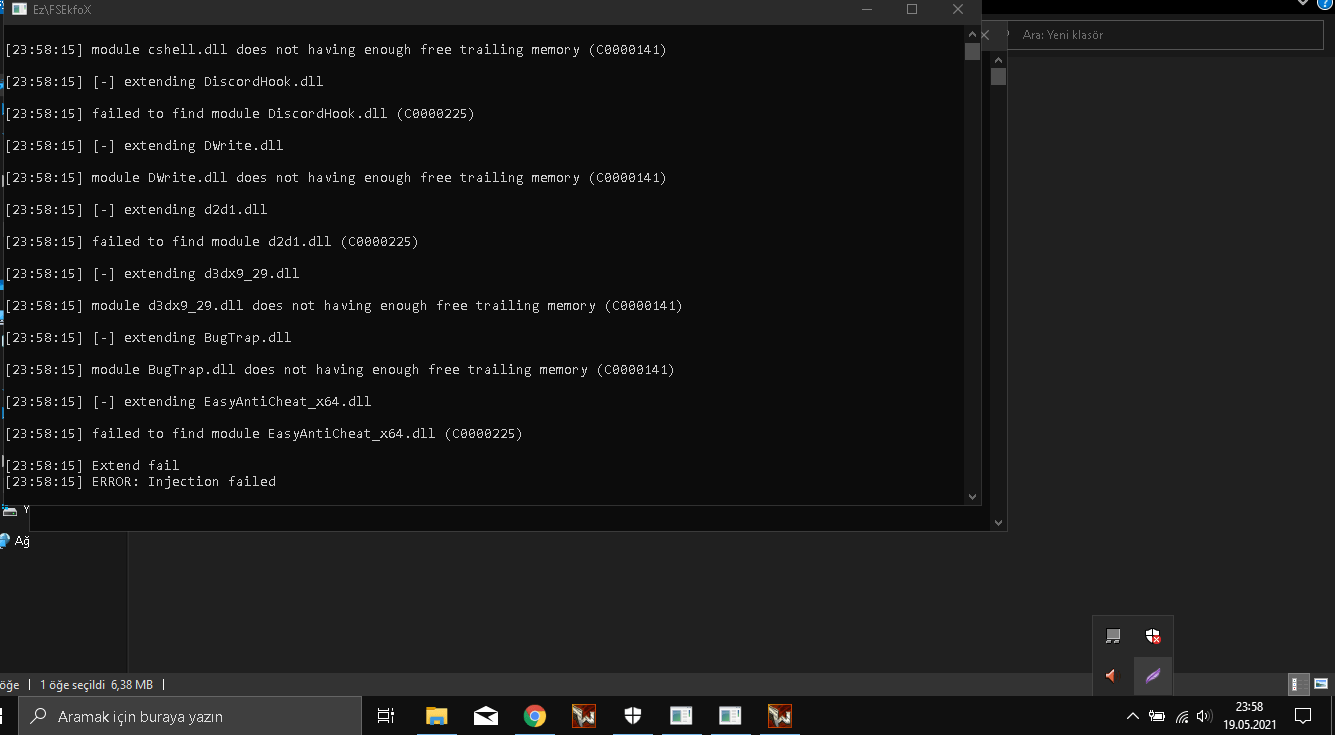Click the Explorer window's scrollbar down arrow
Screen dimensions: 1335x735
point(998,522)
